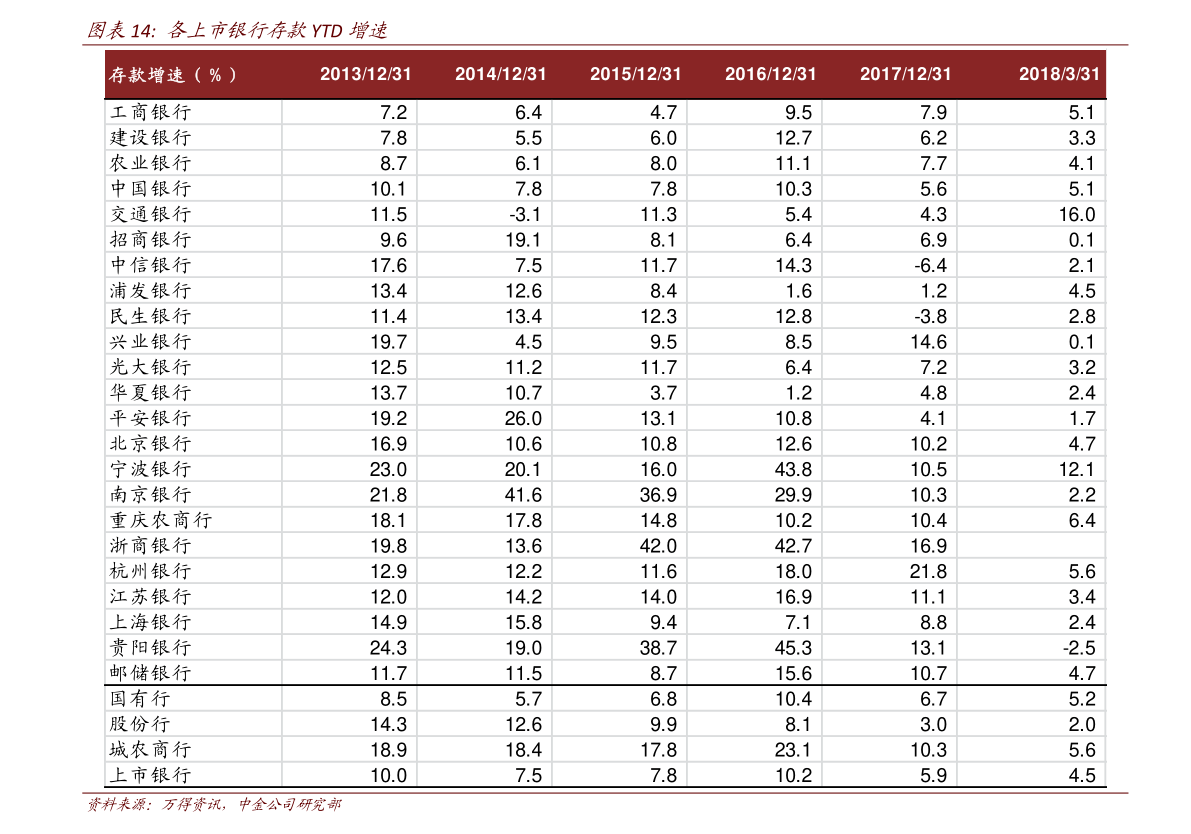This screenshot has width=1191, height=834.
Task: Click 贵阳银行 2013 value 24.3
Action: [x=388, y=649]
